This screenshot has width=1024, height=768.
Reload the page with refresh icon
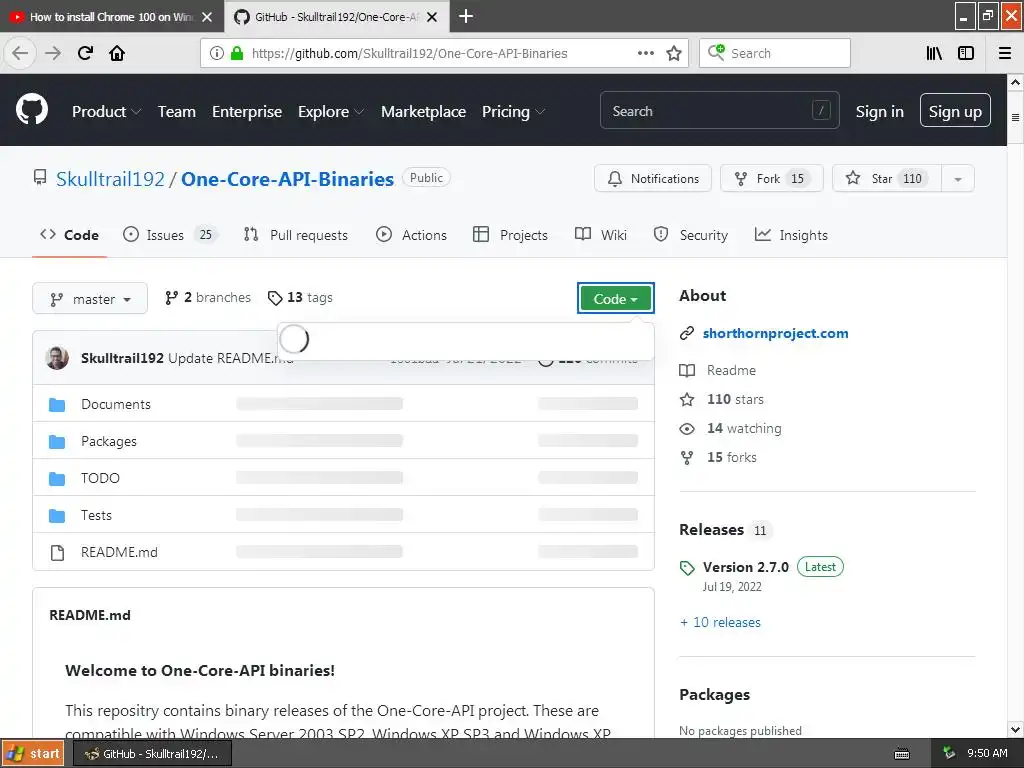tap(85, 53)
